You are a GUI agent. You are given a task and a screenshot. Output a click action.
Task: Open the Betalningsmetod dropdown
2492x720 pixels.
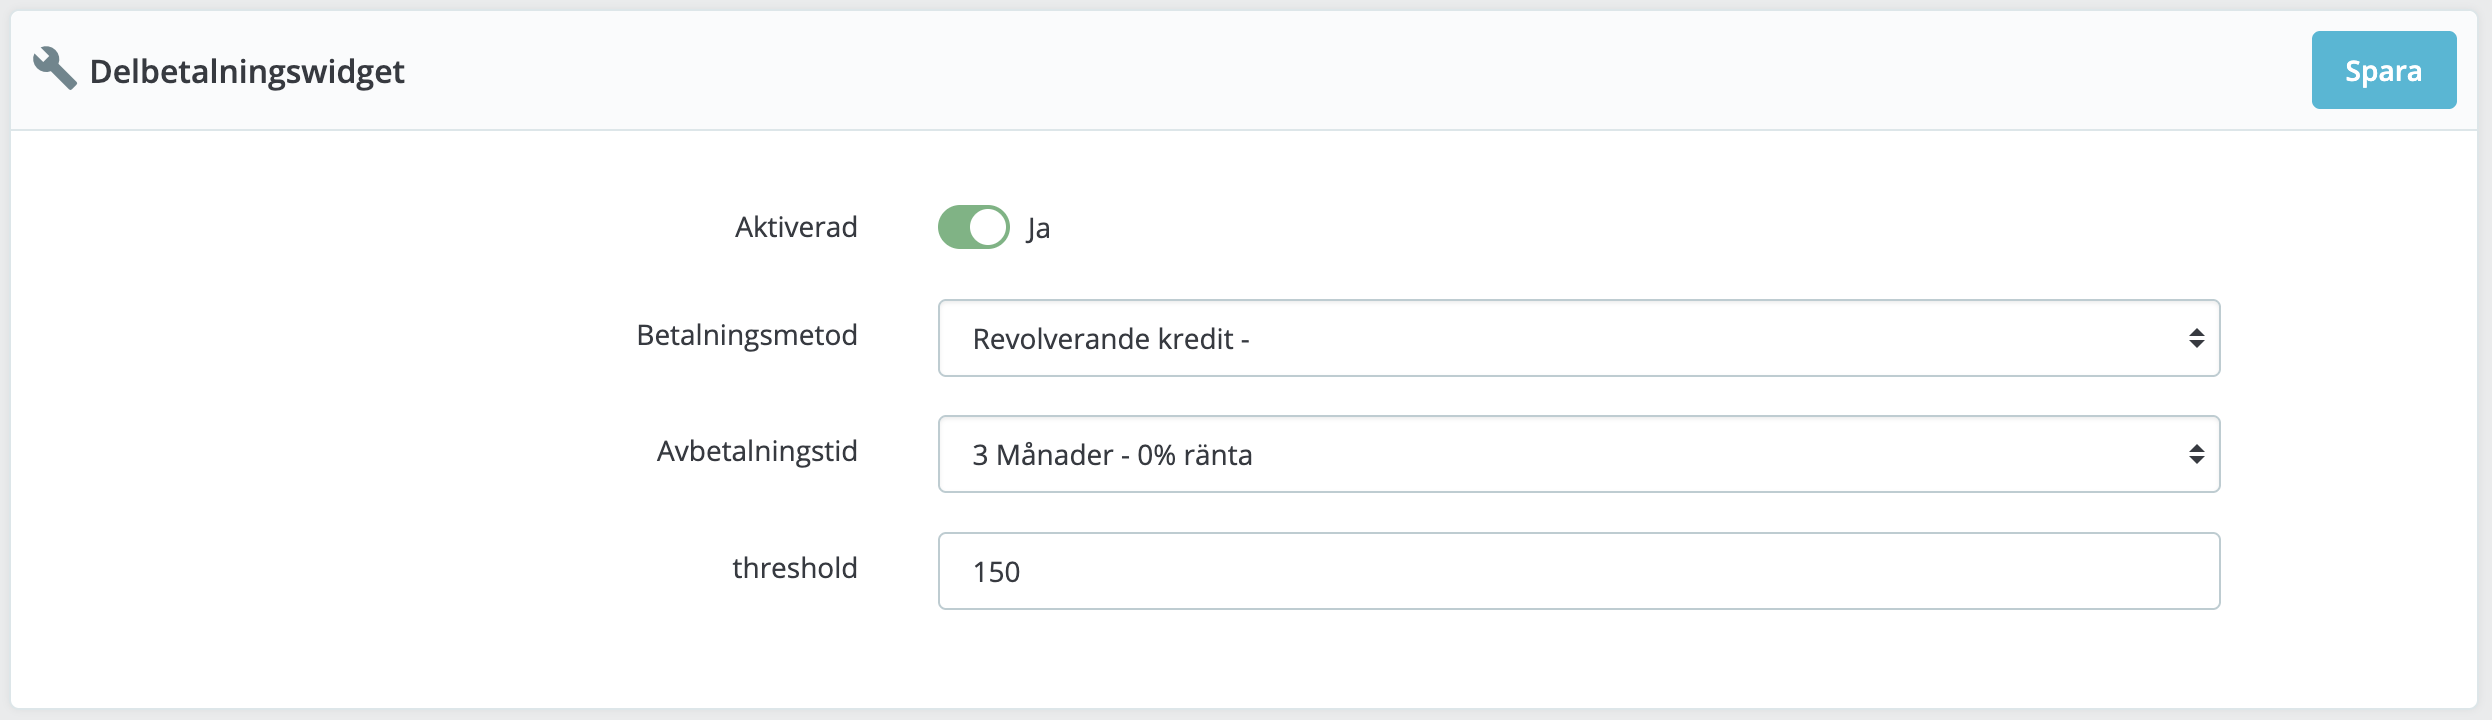1578,338
